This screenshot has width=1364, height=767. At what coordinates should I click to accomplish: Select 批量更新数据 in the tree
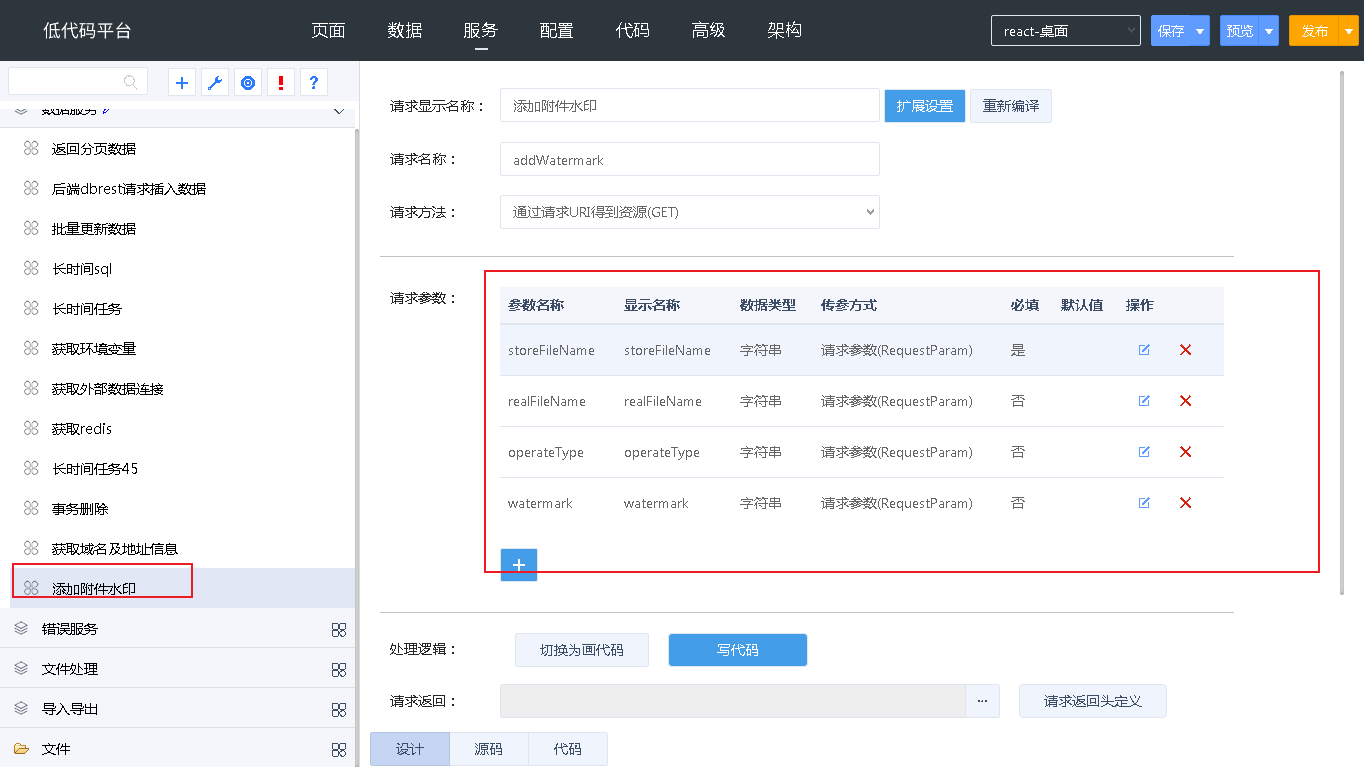point(94,229)
